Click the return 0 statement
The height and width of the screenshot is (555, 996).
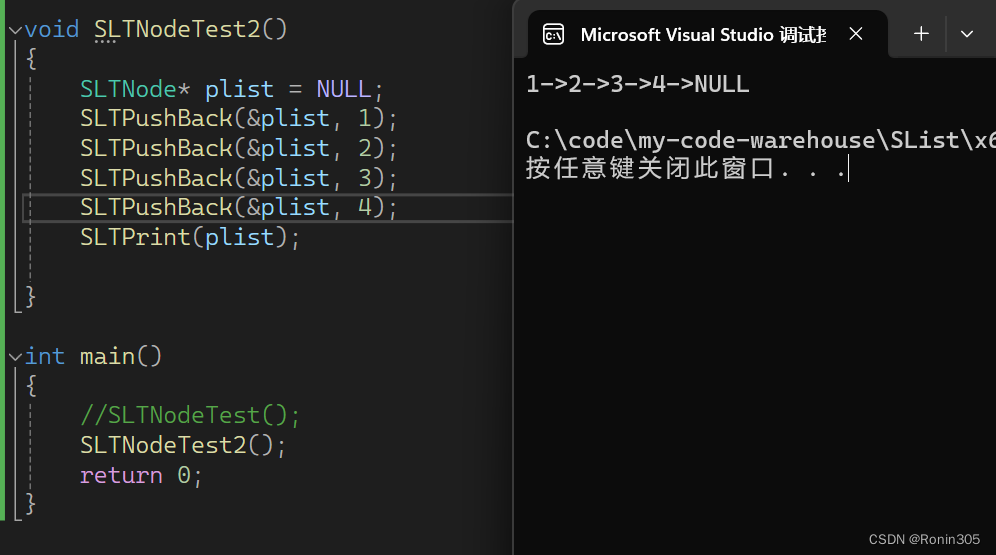point(140,475)
